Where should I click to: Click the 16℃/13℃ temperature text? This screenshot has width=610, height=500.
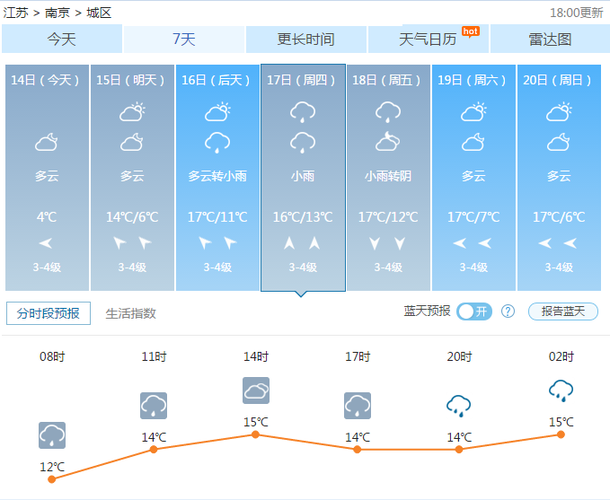pyautogui.click(x=303, y=217)
